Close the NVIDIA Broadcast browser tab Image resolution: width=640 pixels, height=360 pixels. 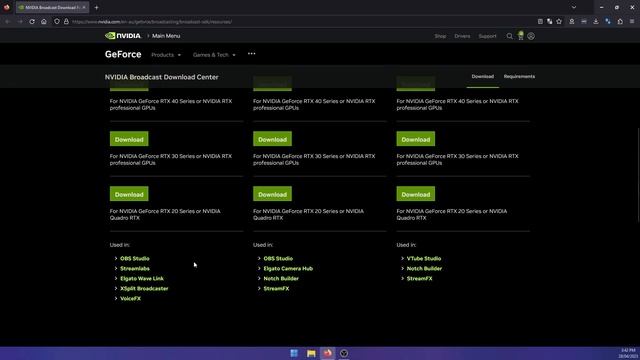(84, 7)
